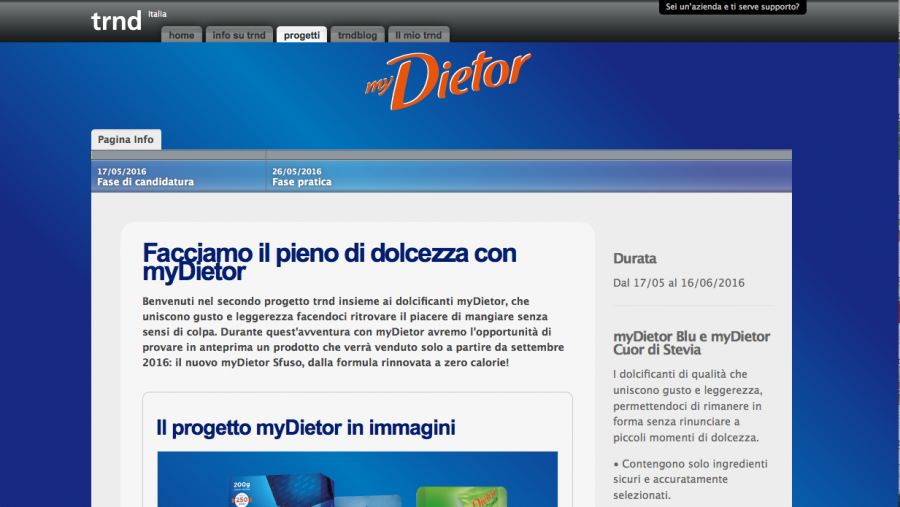
Task: Click the Fase pratica timeline phase
Action: (301, 182)
